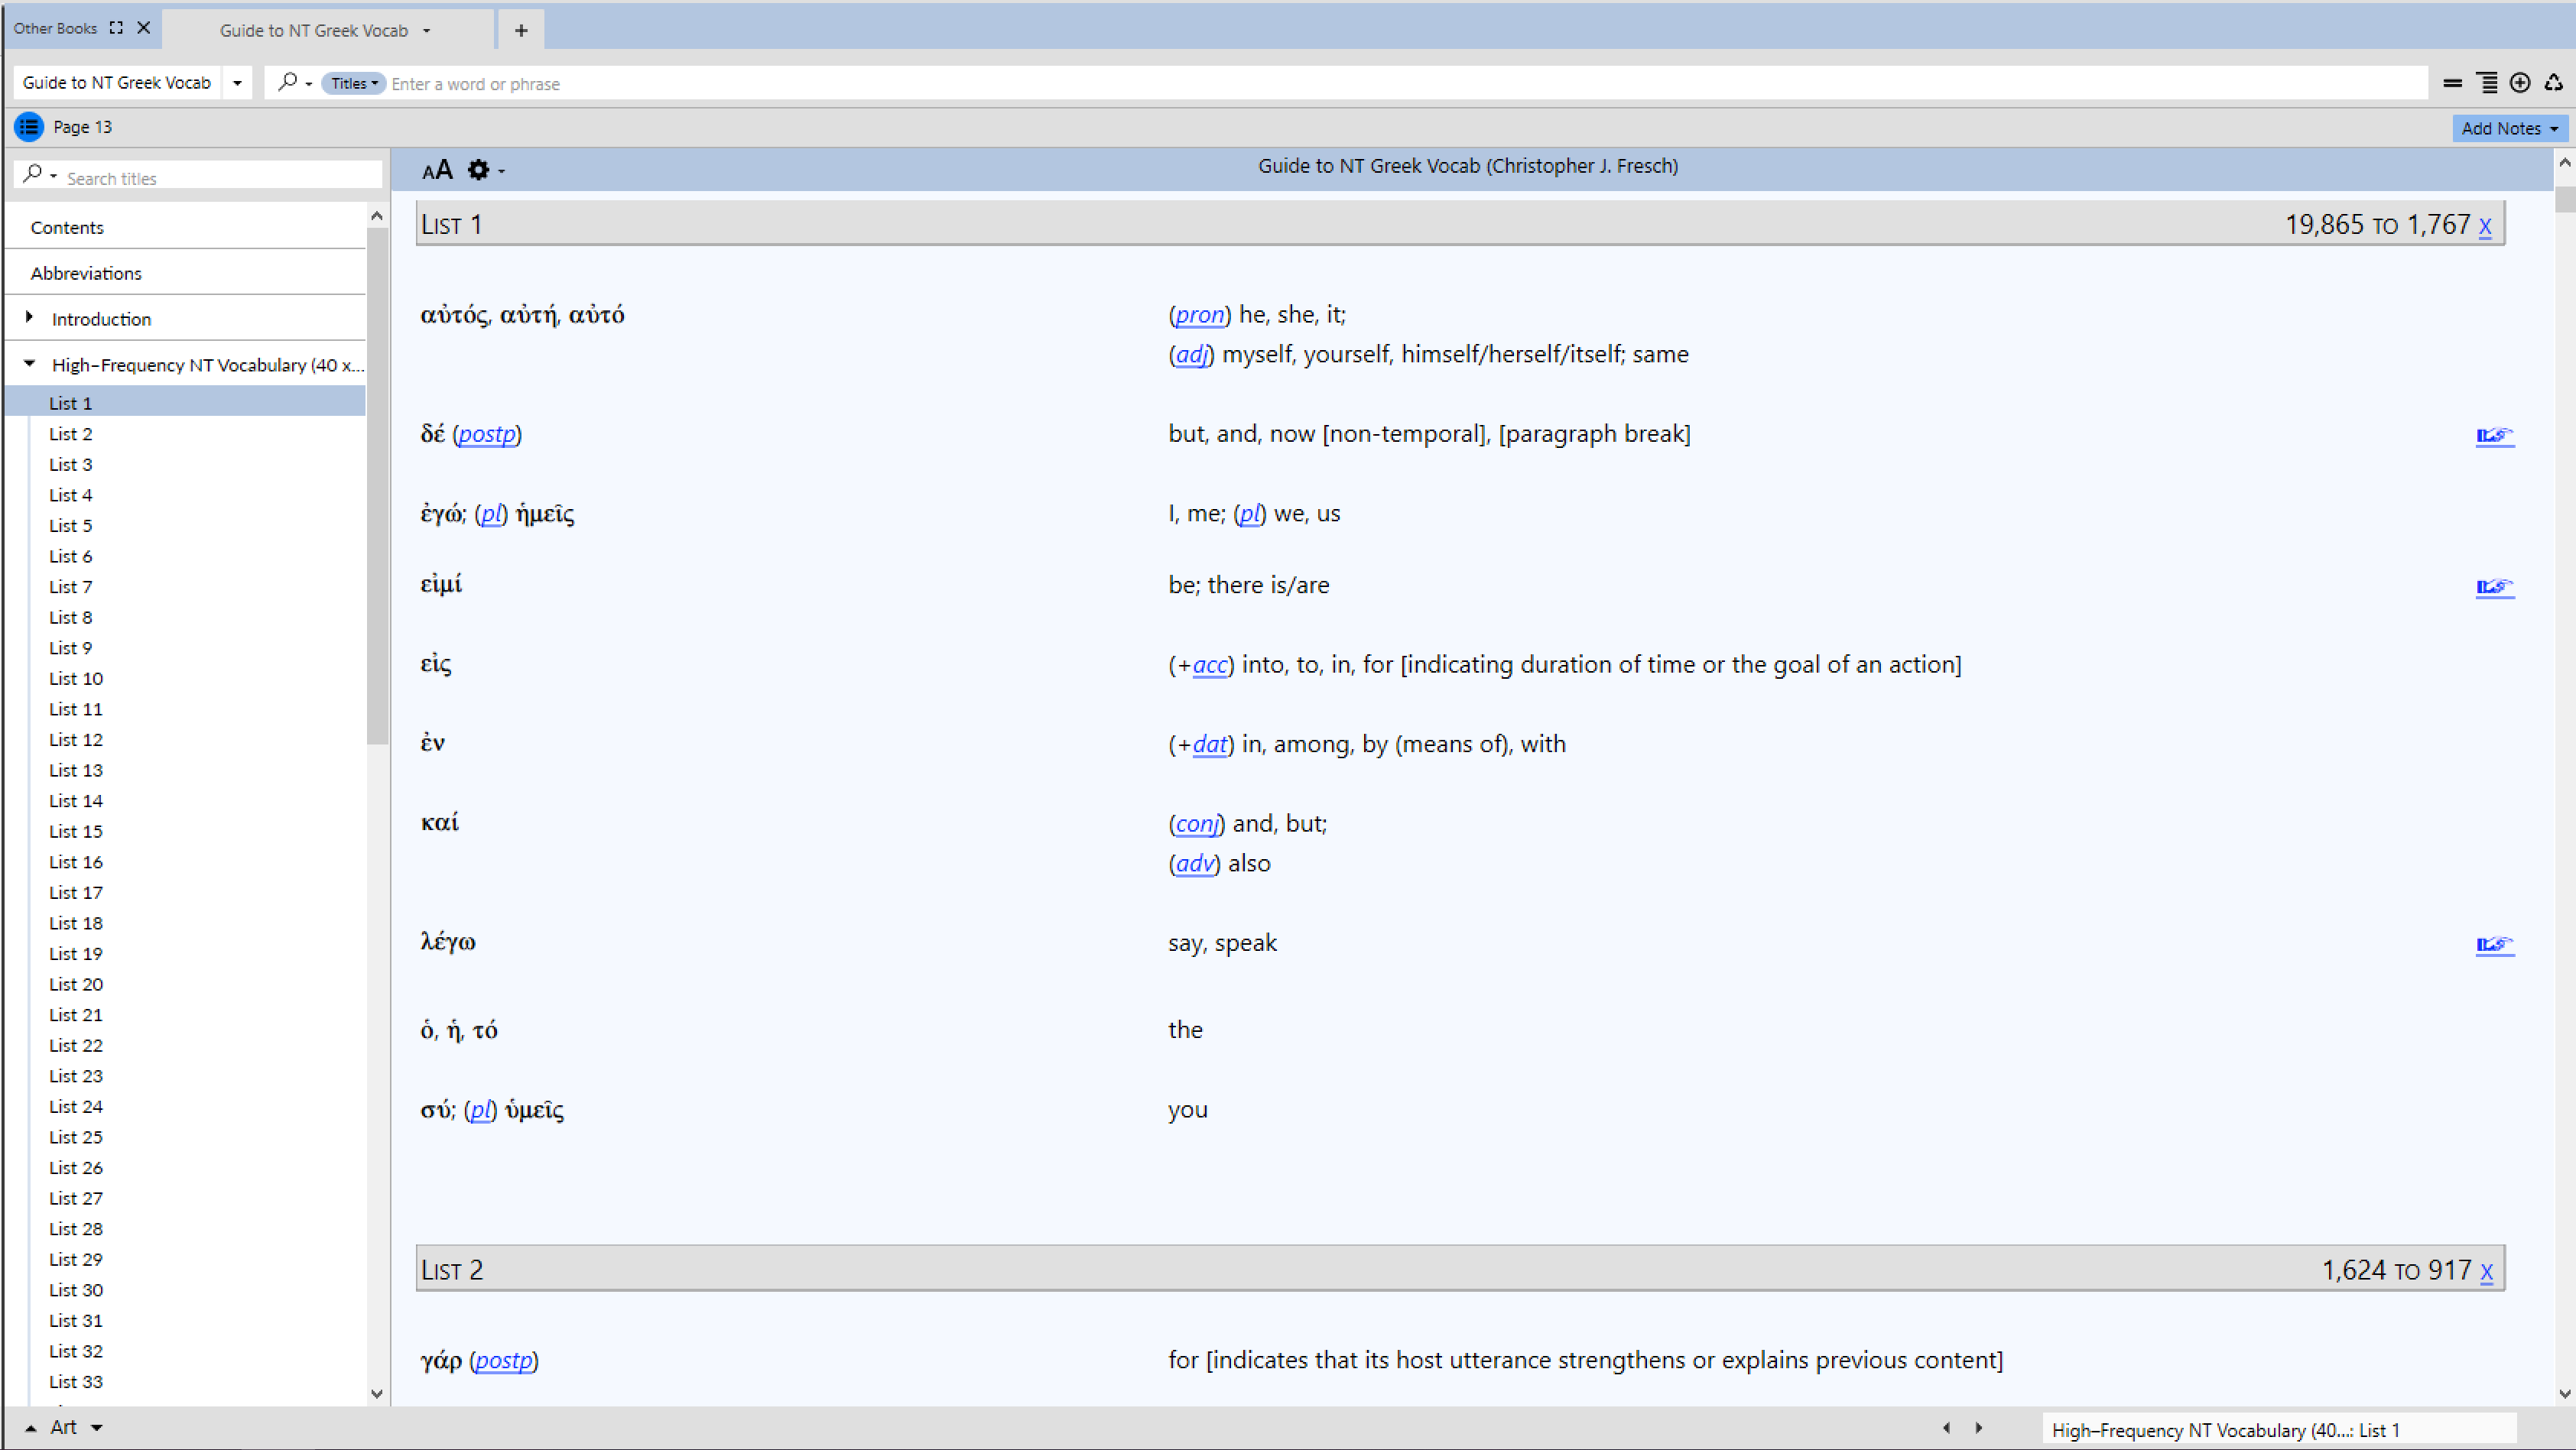
Task: Click the magnifier icon in Search titles box
Action: 33,174
